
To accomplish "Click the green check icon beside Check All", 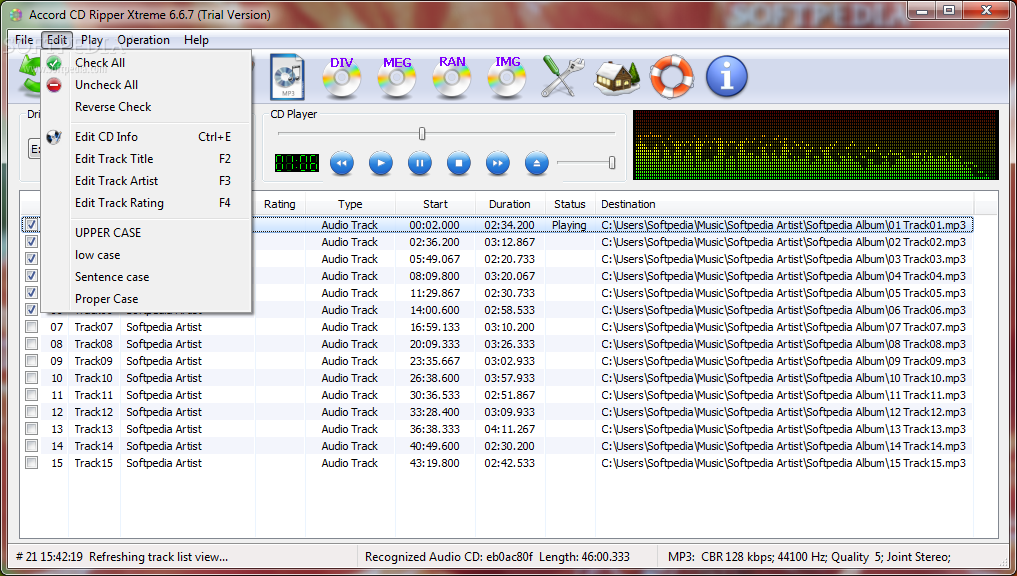I will coord(54,63).
